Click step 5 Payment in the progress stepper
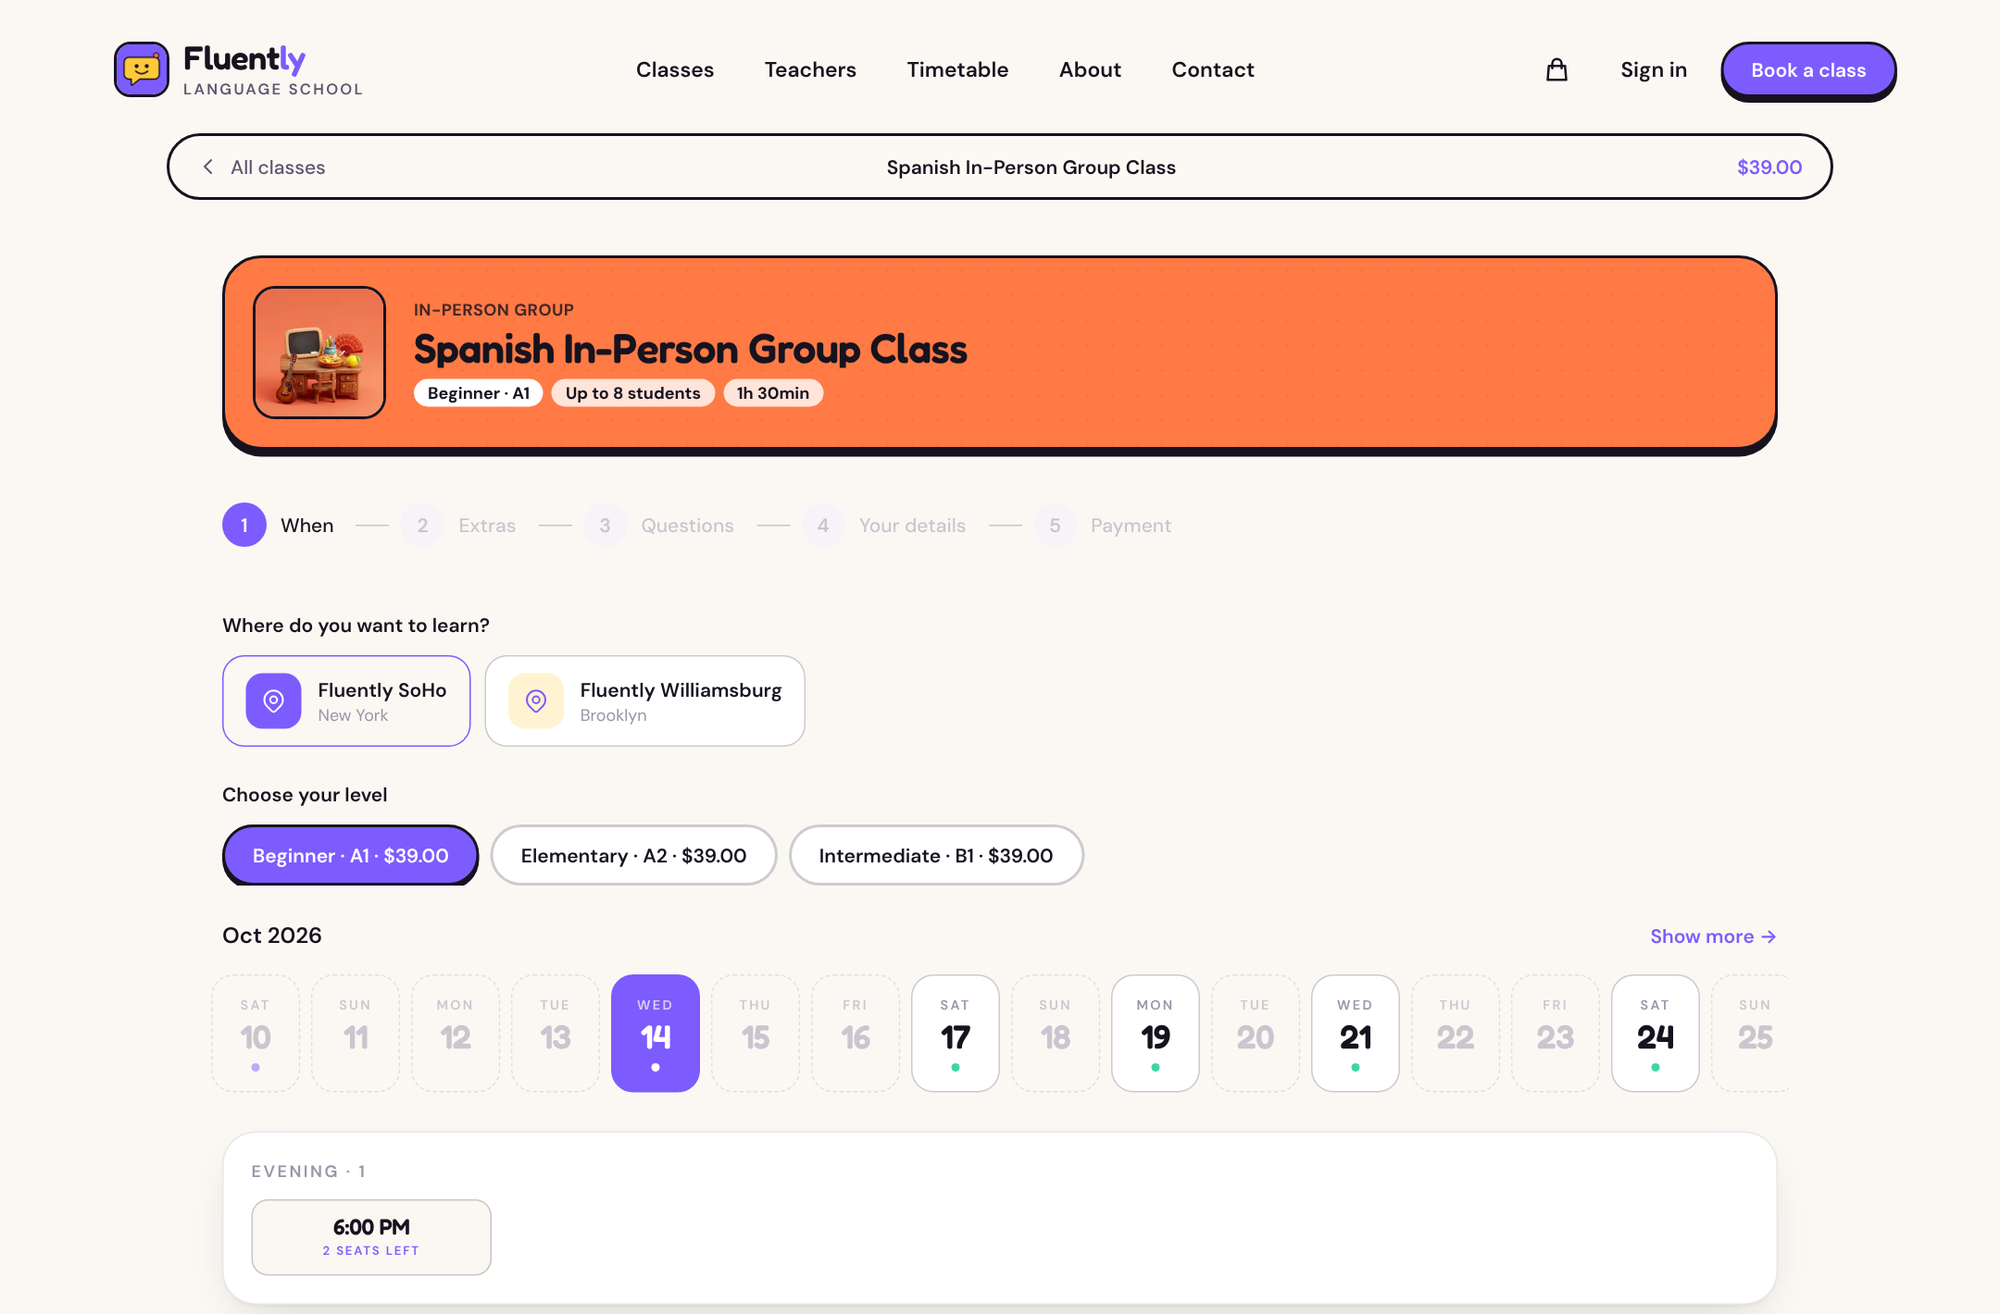The width and height of the screenshot is (2000, 1314). pyautogui.click(x=1102, y=525)
